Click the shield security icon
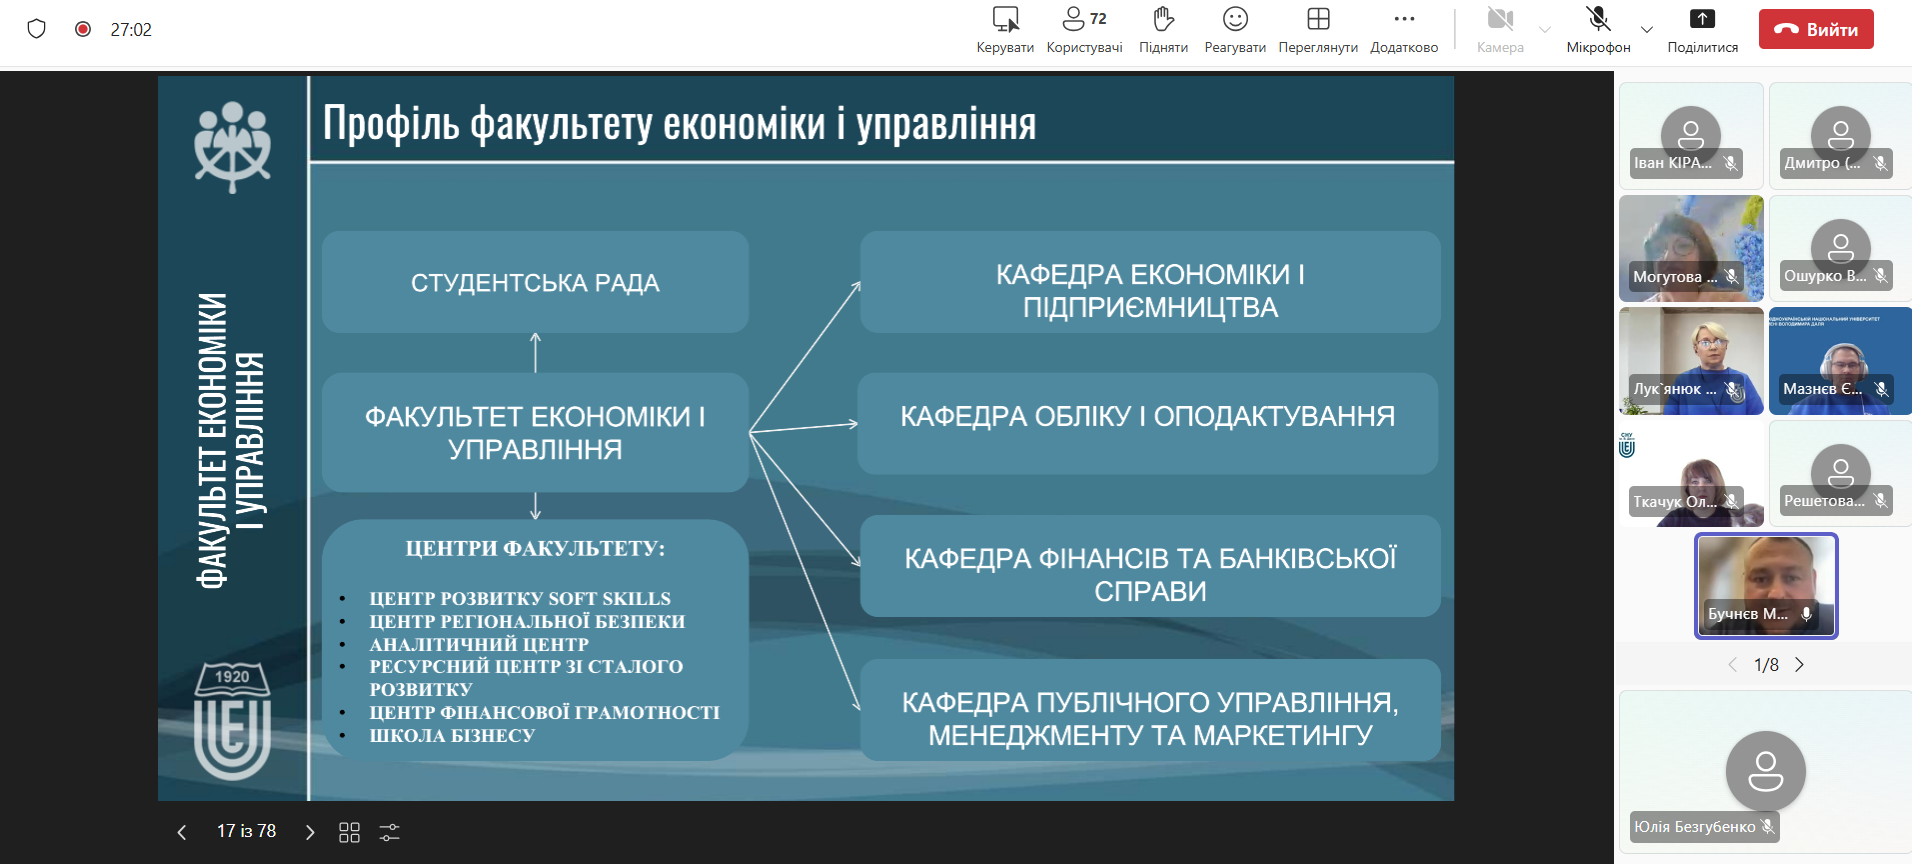The width and height of the screenshot is (1912, 864). click(37, 29)
